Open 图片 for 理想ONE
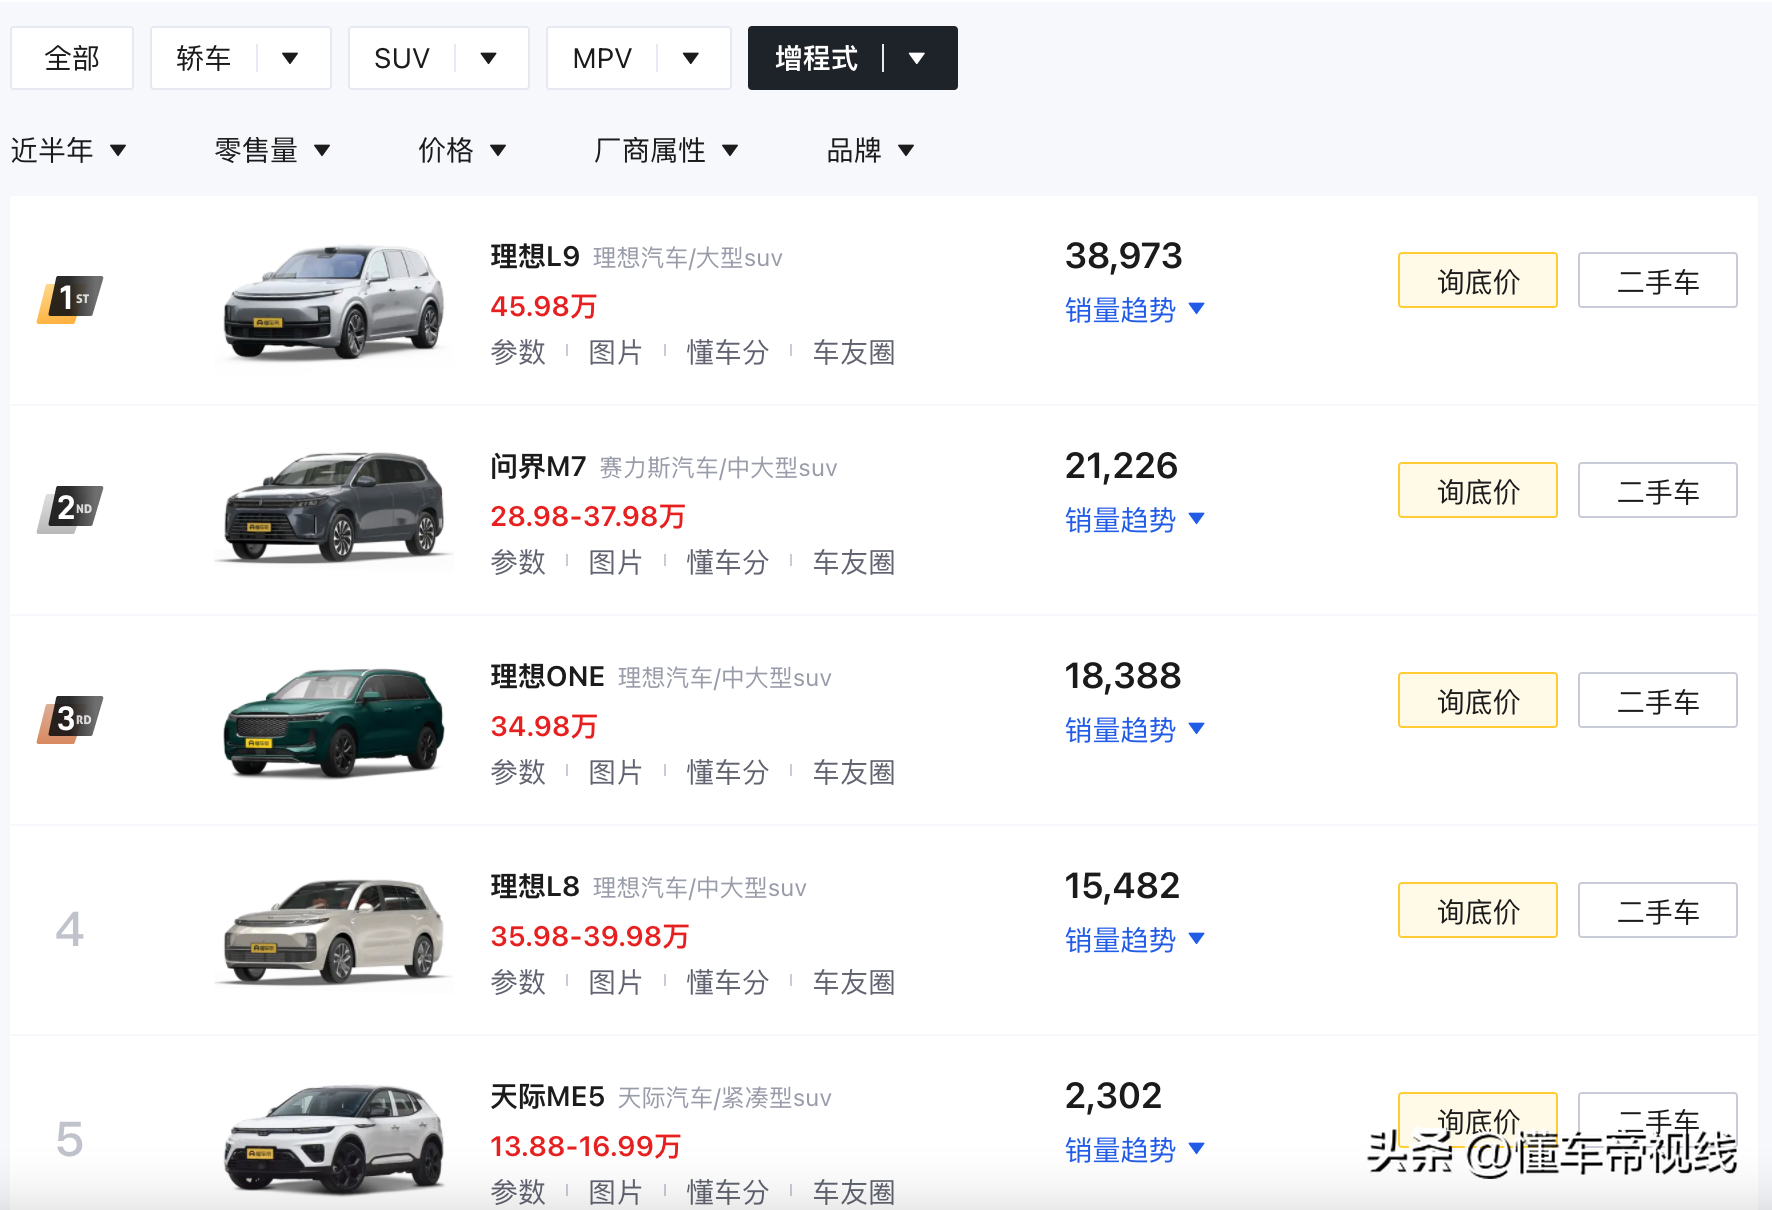Screen dimensions: 1772x1210 (x=615, y=772)
